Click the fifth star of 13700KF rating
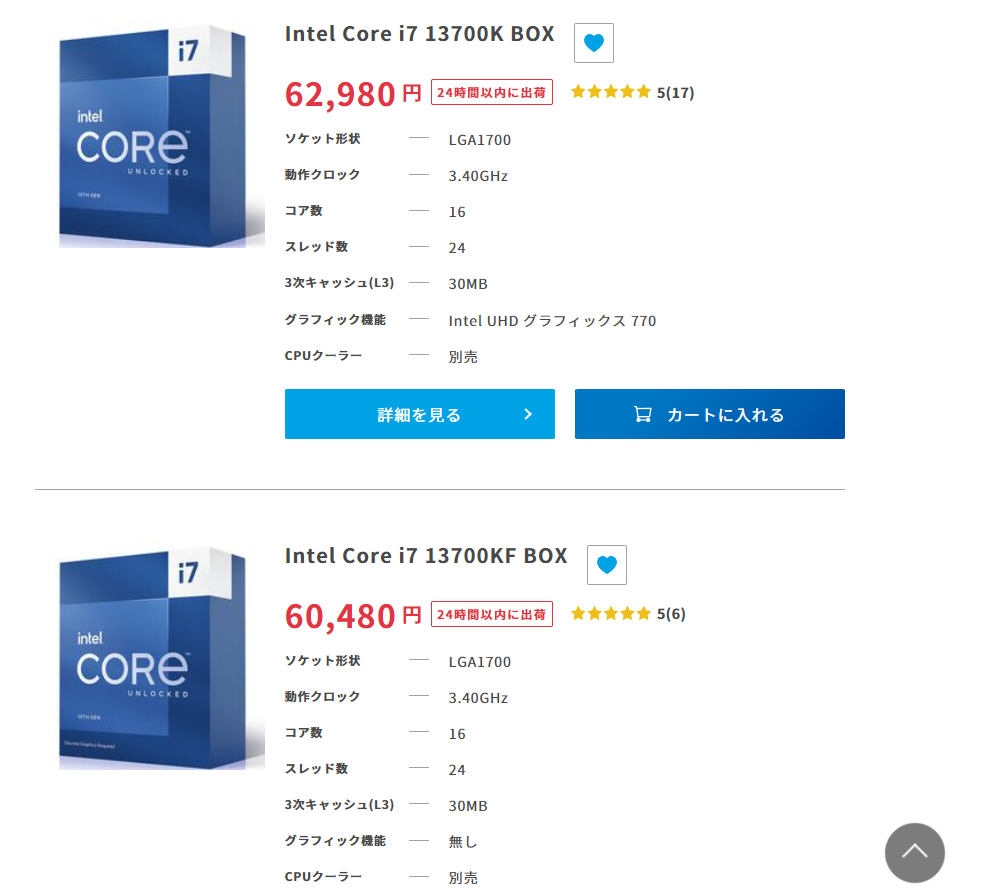983x889 pixels. click(644, 613)
